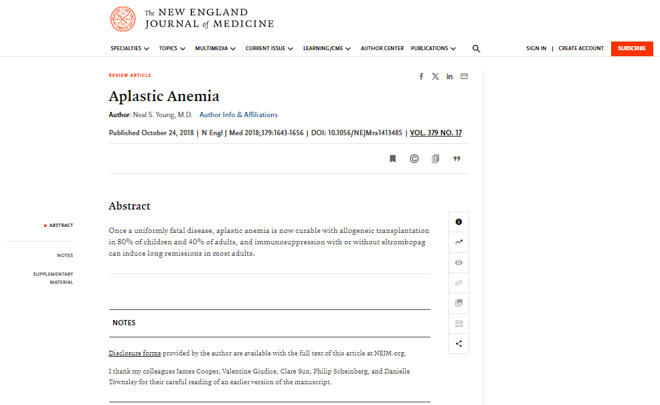The image size is (660, 405).
Task: Open permissions copyright icon
Action: [414, 159]
